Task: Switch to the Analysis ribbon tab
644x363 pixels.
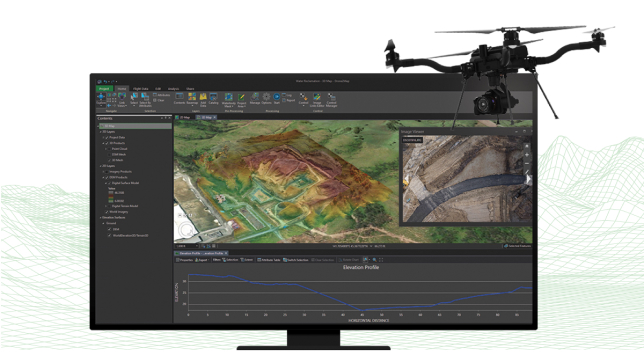Action: (173, 89)
